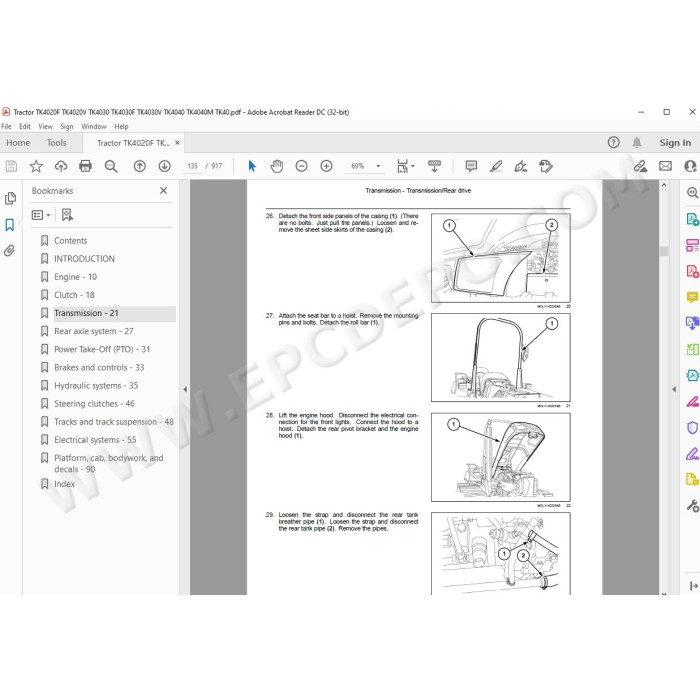Bookmark the file with the star icon
This screenshot has width=700, height=700.
click(x=36, y=167)
